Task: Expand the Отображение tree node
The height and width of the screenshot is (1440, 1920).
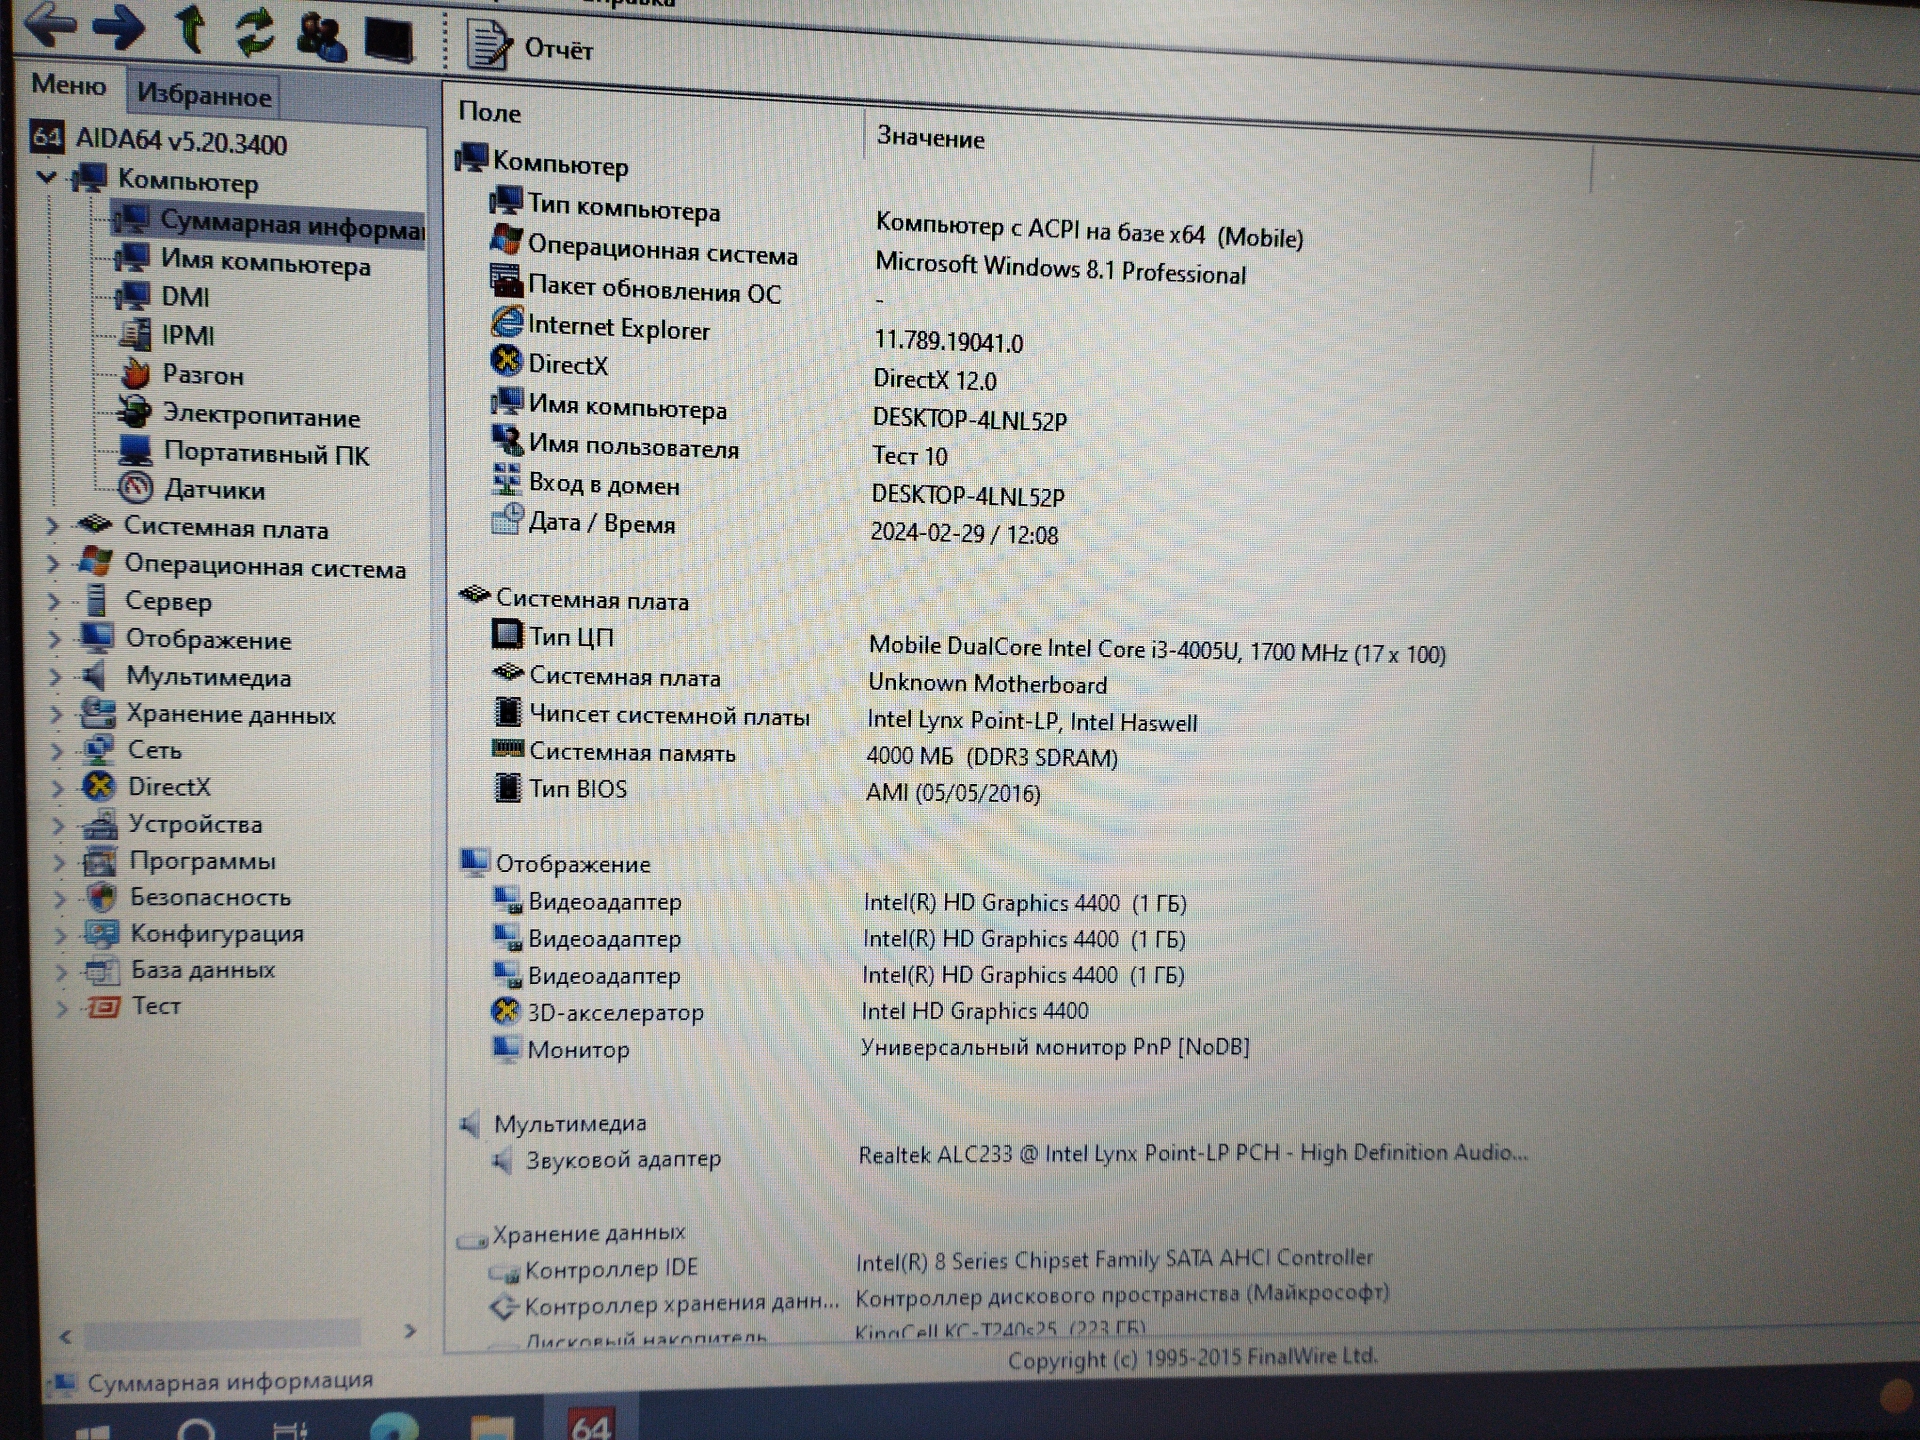Action: point(55,640)
